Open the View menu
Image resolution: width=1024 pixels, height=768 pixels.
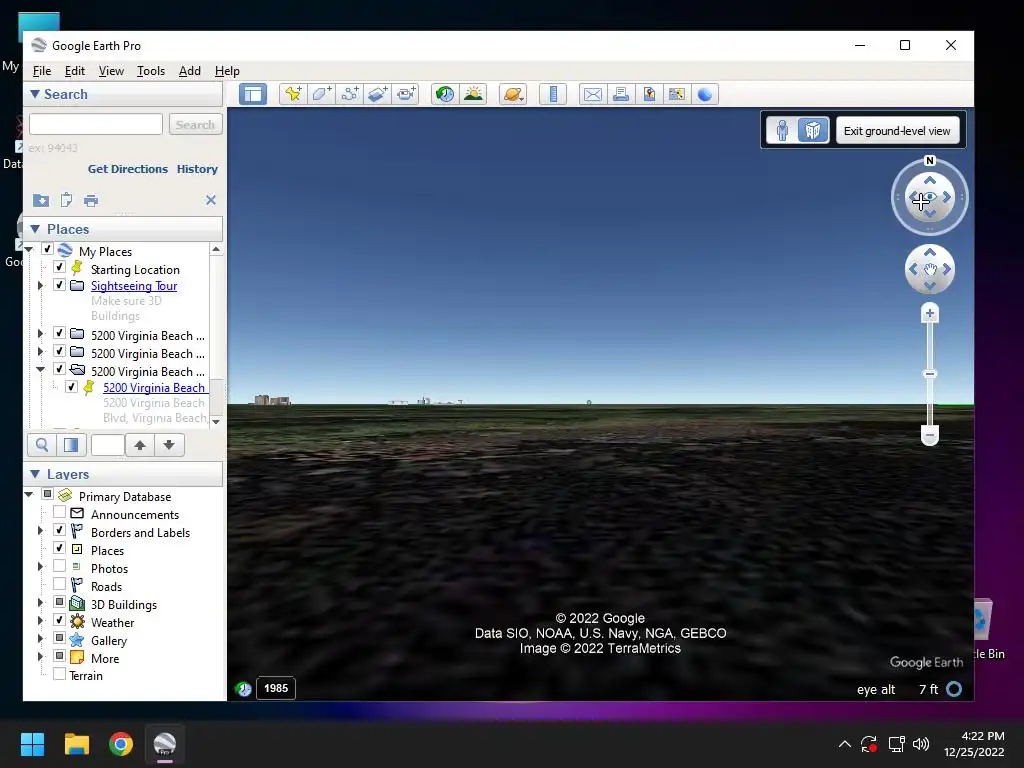point(111,71)
